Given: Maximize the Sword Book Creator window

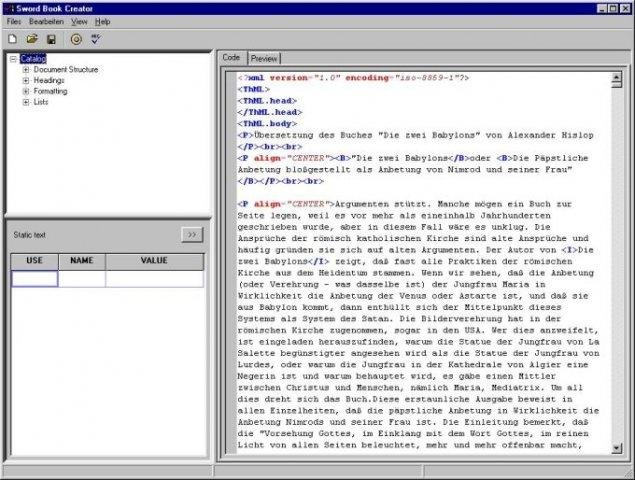Looking at the screenshot, I should (613, 9).
